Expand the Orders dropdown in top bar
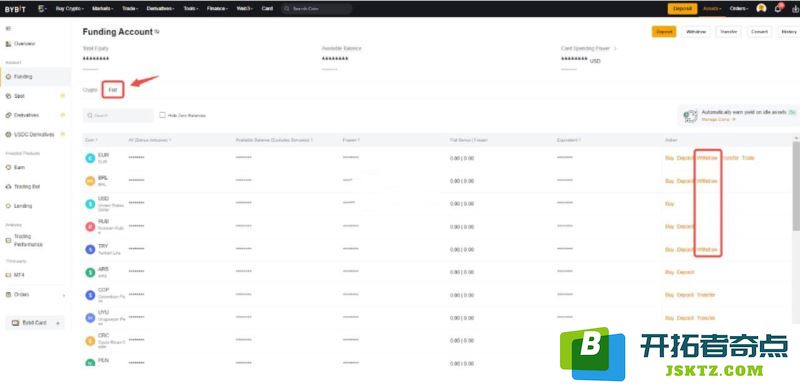Viewport: 800px width, 384px height. (x=739, y=9)
